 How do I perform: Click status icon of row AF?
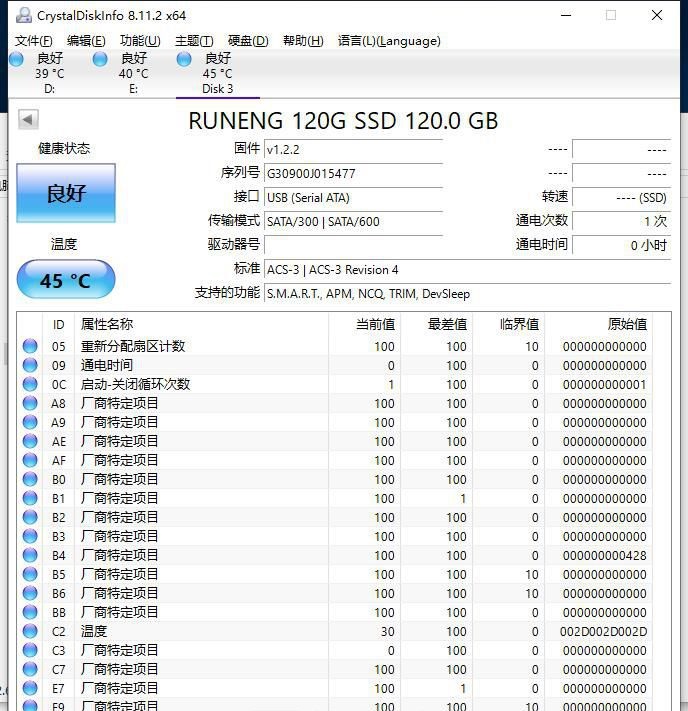(30, 460)
